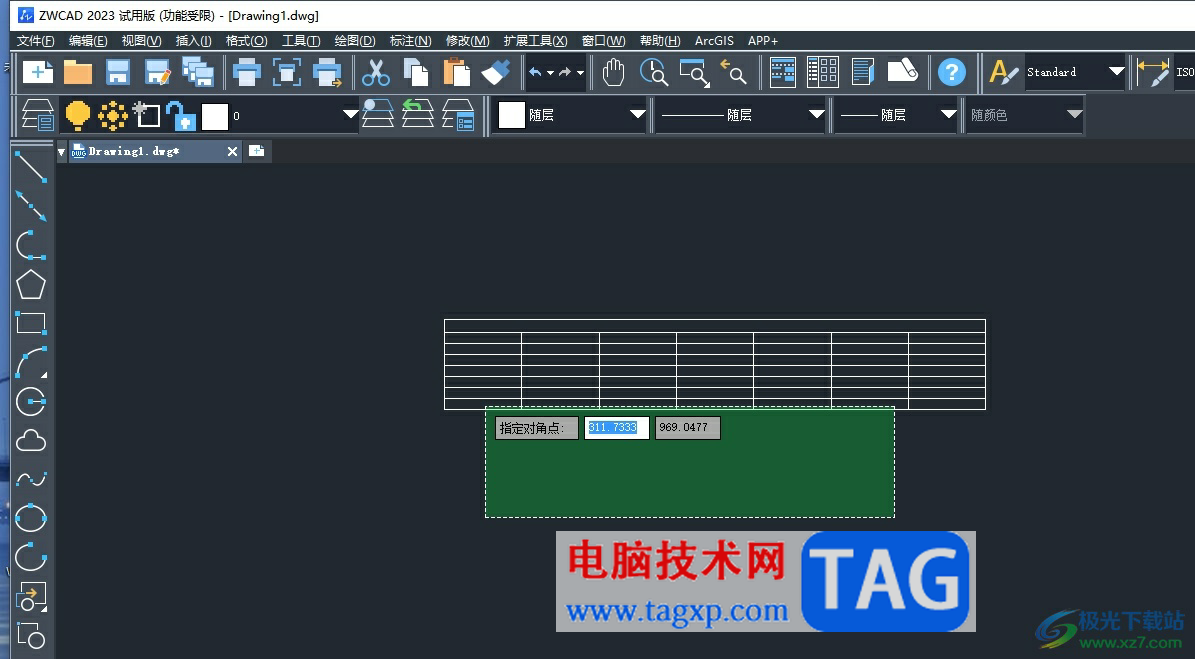Click the Make Object's Layer Current icon
The width and height of the screenshot is (1195, 659).
click(x=378, y=114)
